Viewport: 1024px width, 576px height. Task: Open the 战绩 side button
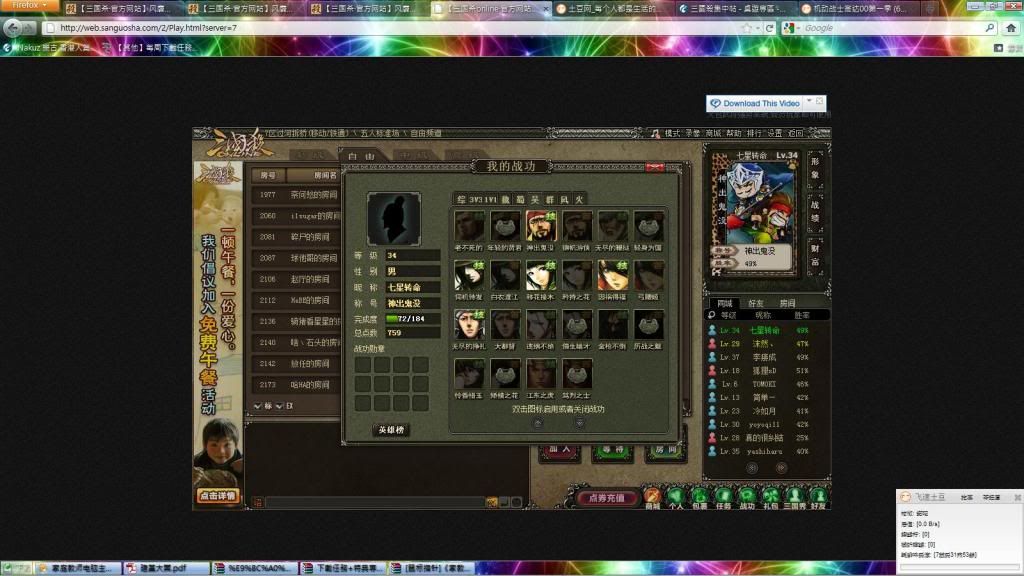click(x=815, y=212)
